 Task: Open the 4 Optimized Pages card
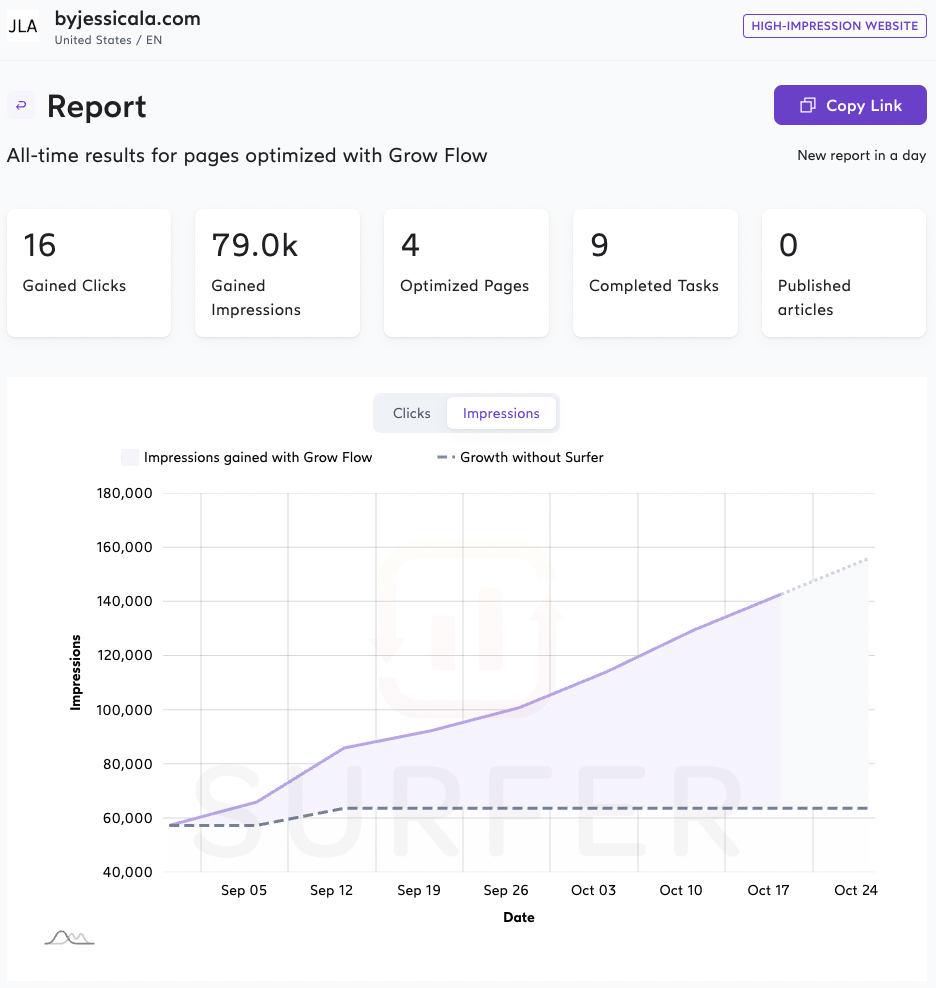(x=466, y=273)
